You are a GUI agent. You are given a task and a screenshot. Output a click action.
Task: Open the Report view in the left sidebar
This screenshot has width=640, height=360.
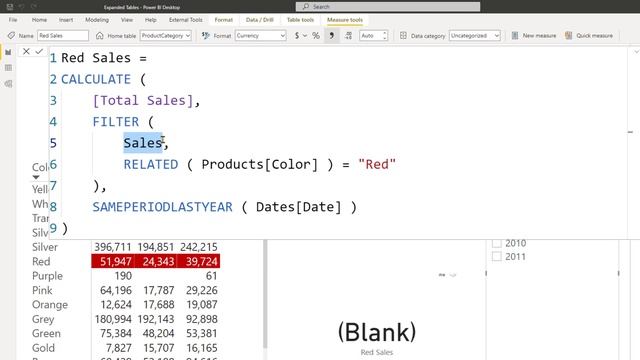pyautogui.click(x=8, y=52)
